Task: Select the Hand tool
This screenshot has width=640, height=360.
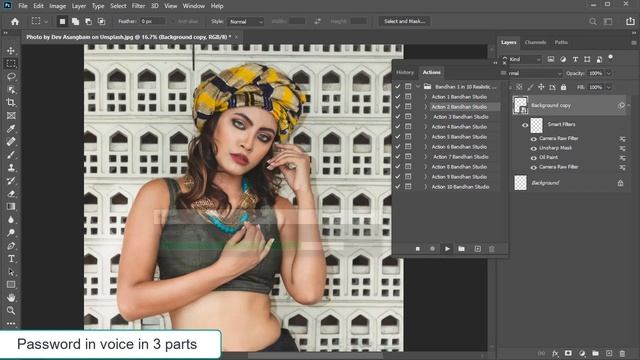Action: click(x=11, y=298)
